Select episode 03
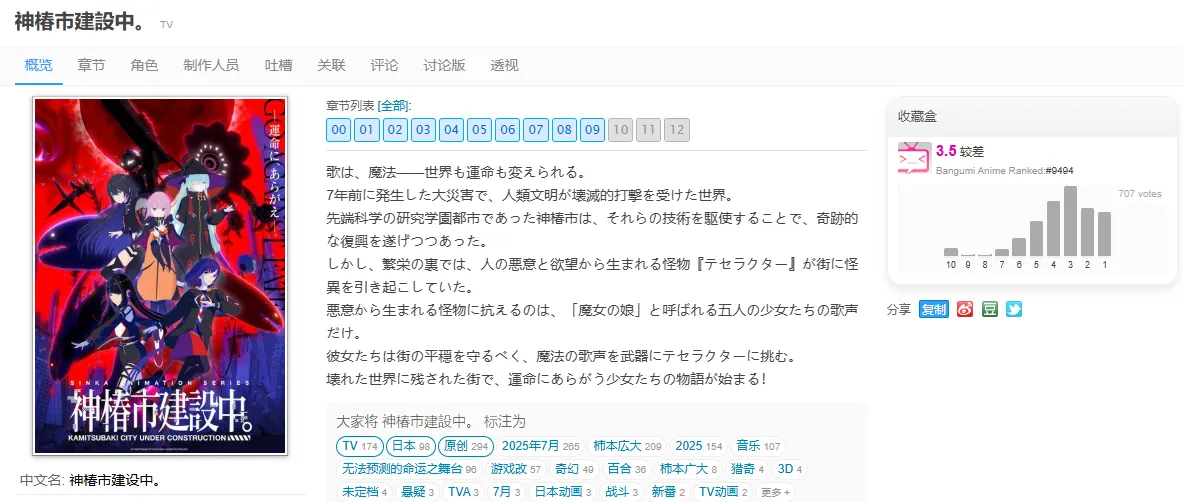The height and width of the screenshot is (502, 1183). click(423, 130)
